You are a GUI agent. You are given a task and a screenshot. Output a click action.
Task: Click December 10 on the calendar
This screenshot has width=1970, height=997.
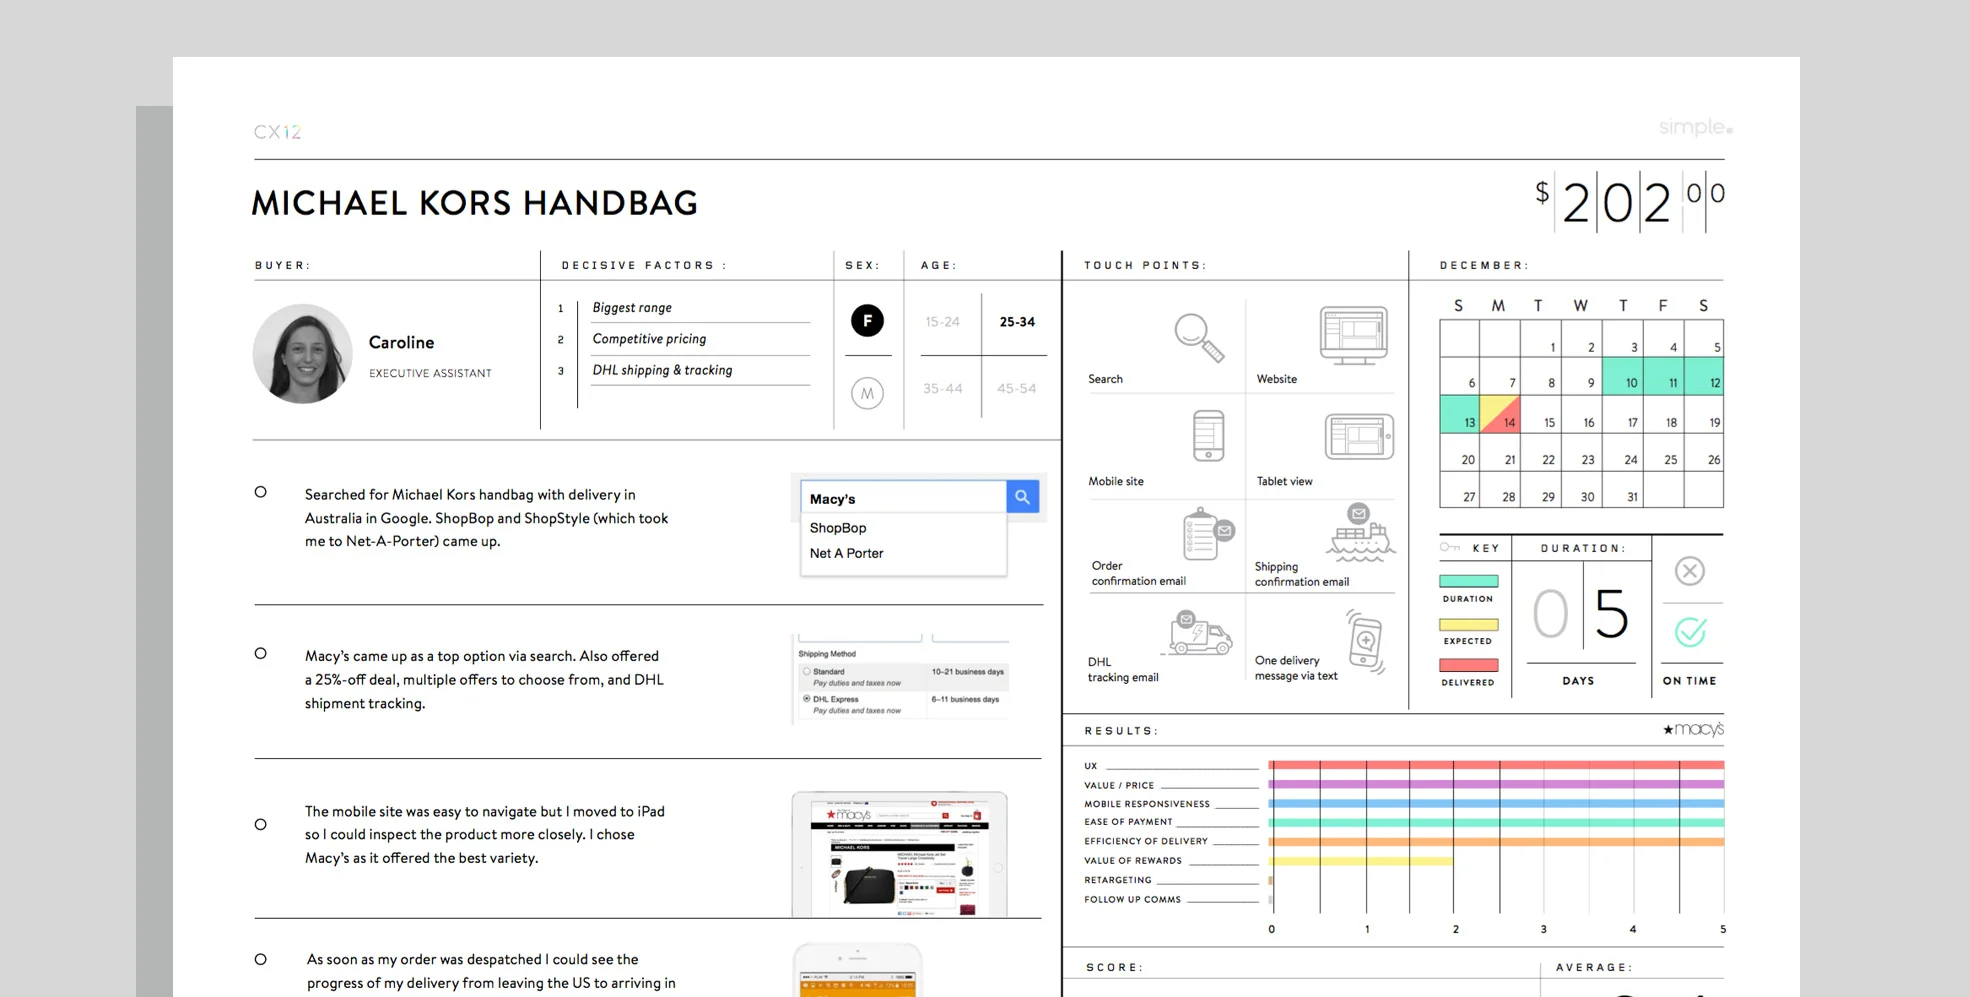pyautogui.click(x=1622, y=376)
